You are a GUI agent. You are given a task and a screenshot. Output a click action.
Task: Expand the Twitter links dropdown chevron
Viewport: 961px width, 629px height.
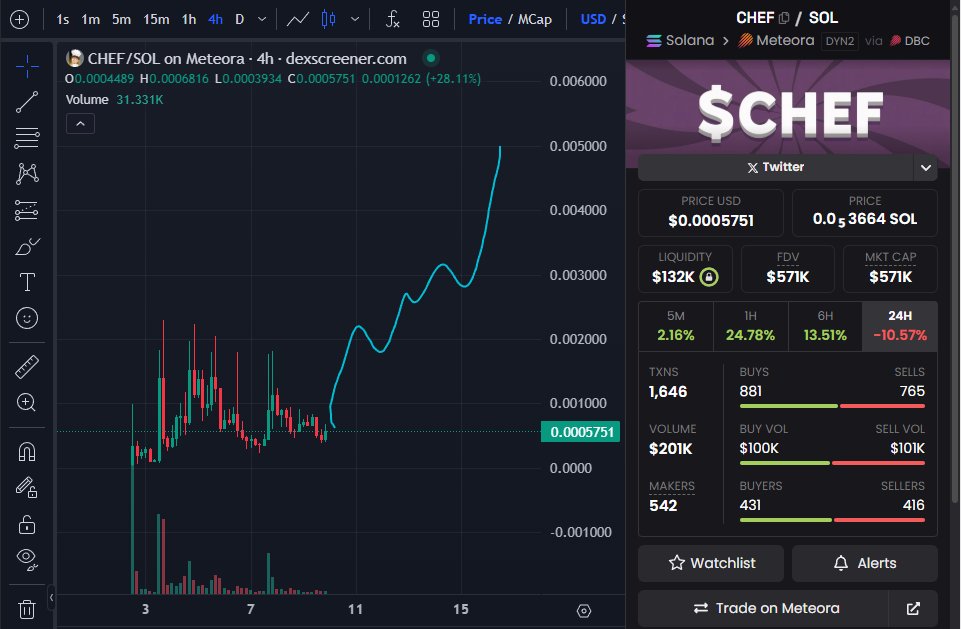[x=925, y=167]
